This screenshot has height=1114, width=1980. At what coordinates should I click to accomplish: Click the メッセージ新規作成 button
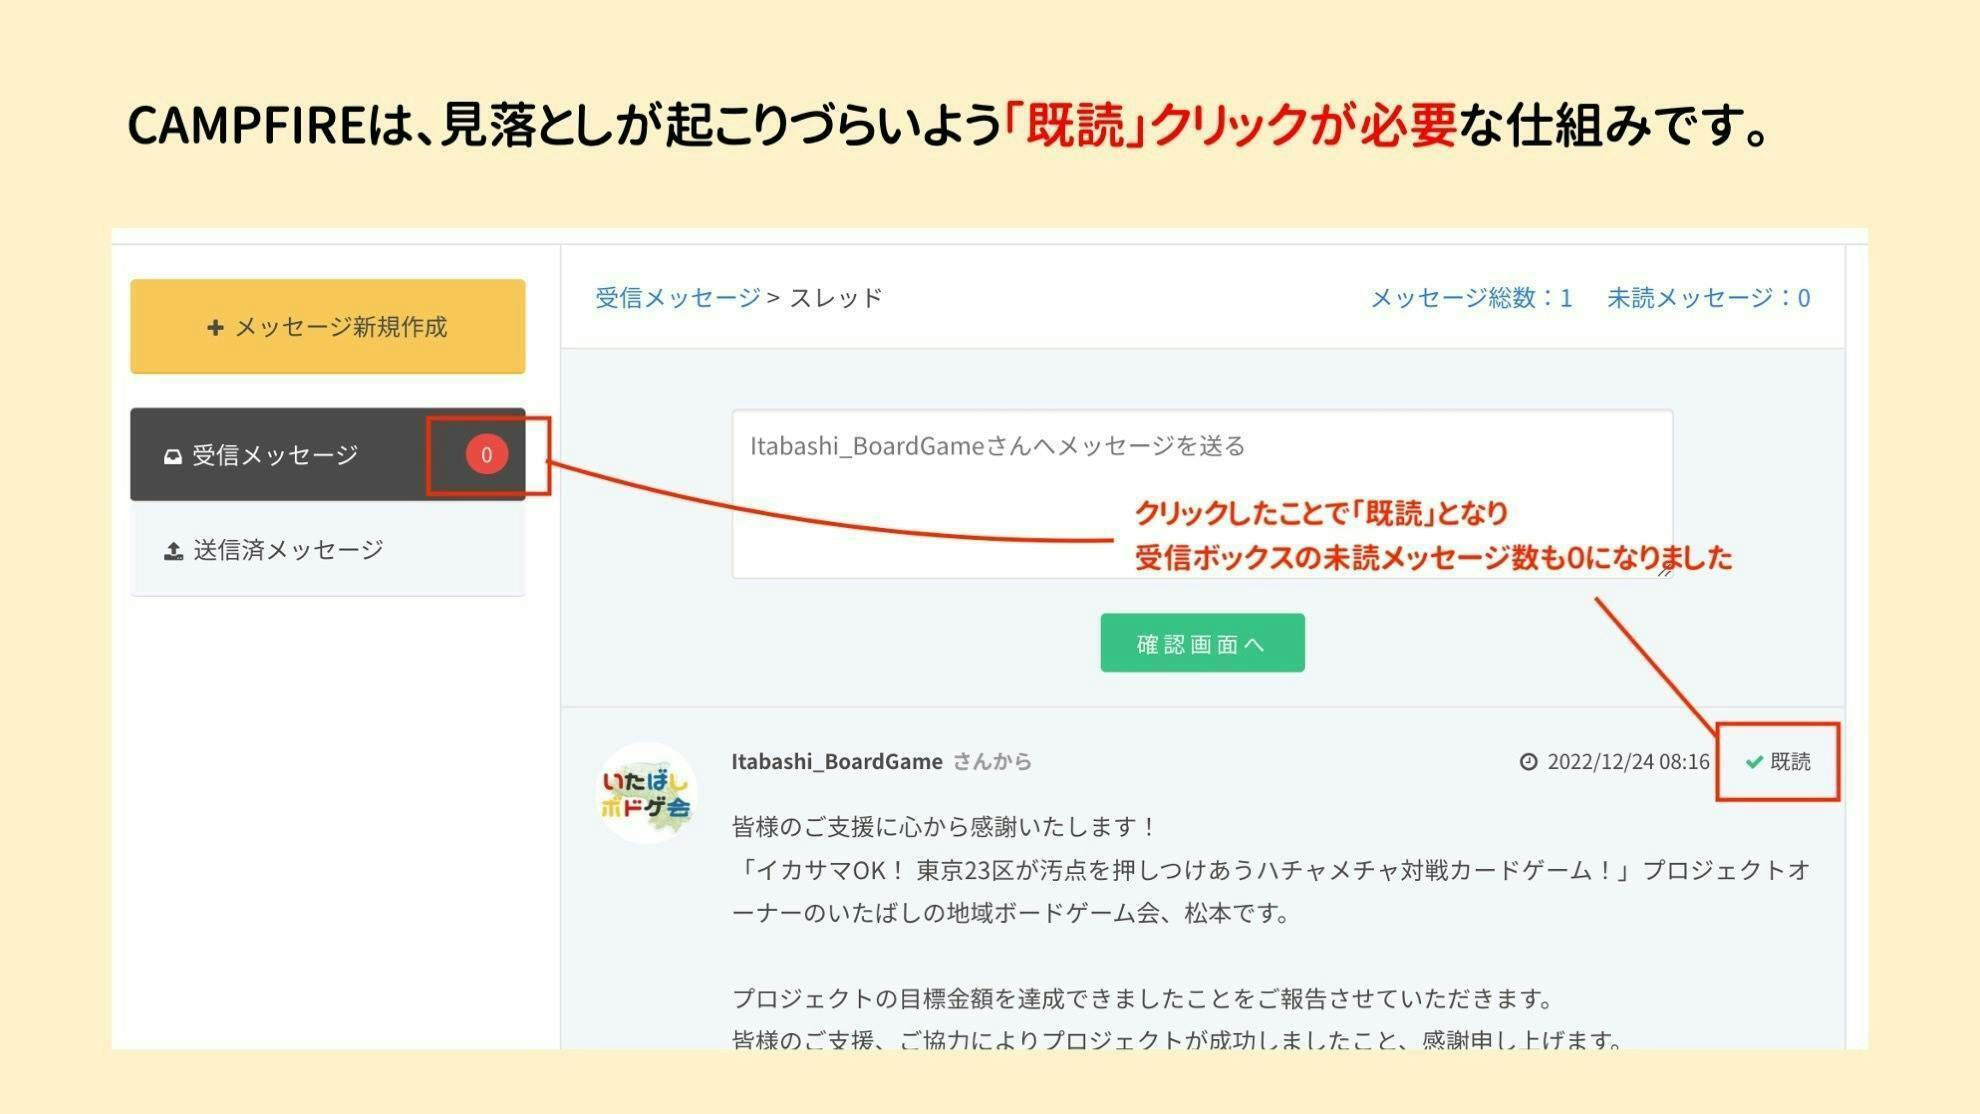pyautogui.click(x=327, y=327)
